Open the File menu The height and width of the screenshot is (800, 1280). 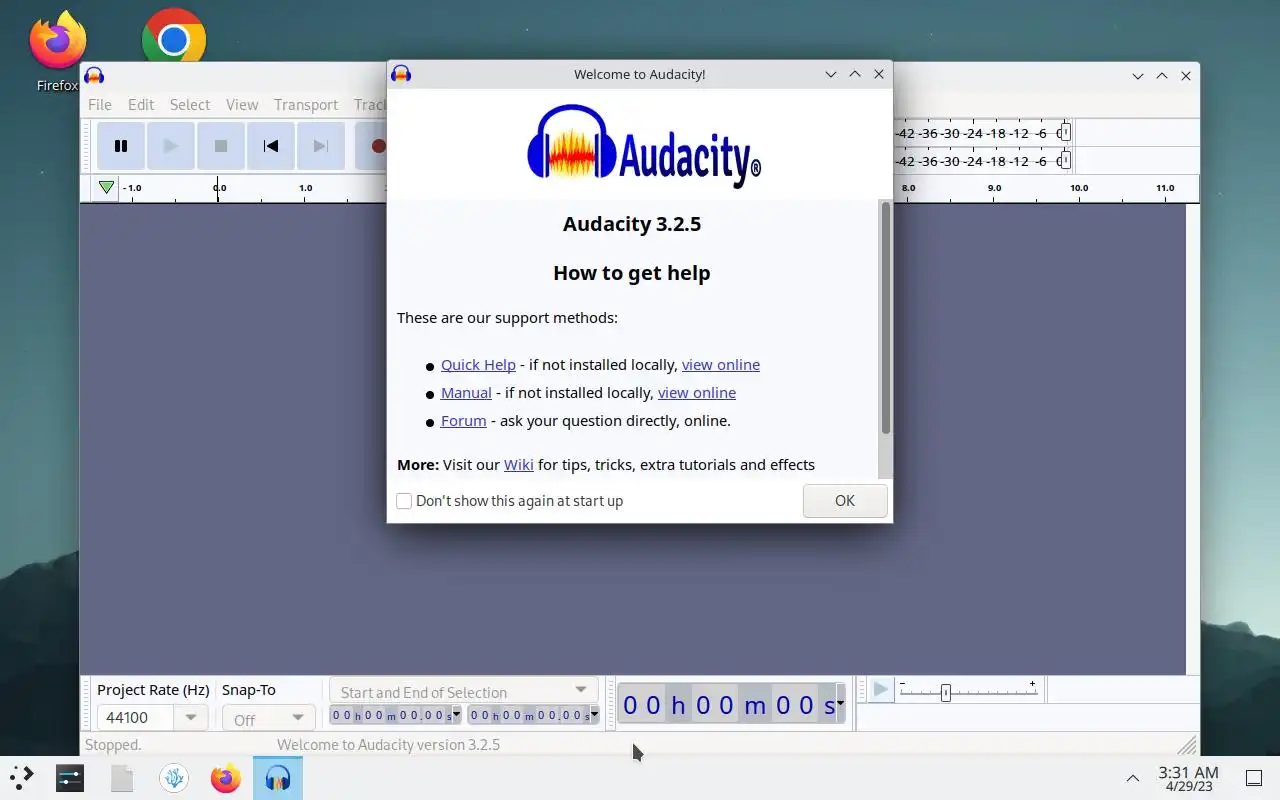click(x=100, y=104)
